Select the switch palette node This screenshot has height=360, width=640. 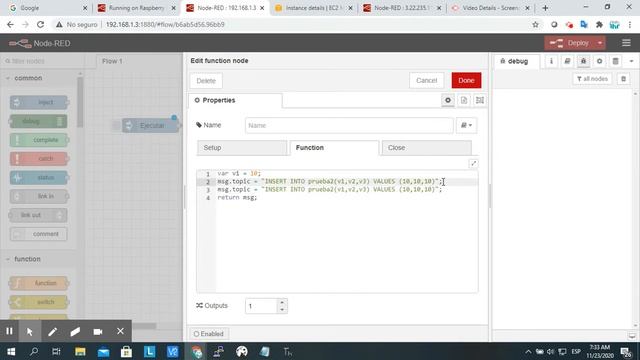coord(39,302)
